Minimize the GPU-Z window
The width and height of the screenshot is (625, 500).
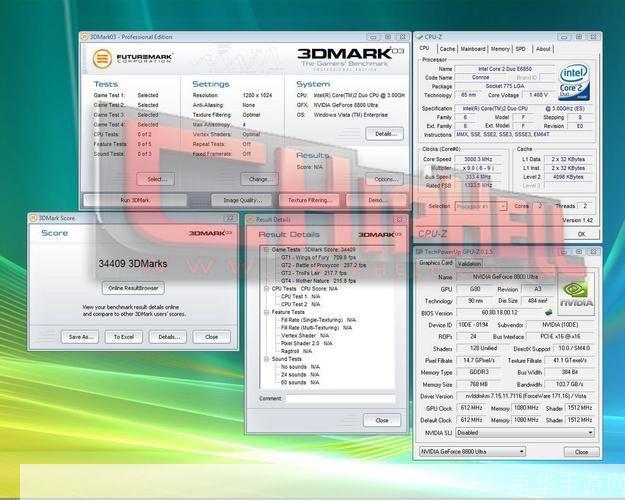[564, 252]
